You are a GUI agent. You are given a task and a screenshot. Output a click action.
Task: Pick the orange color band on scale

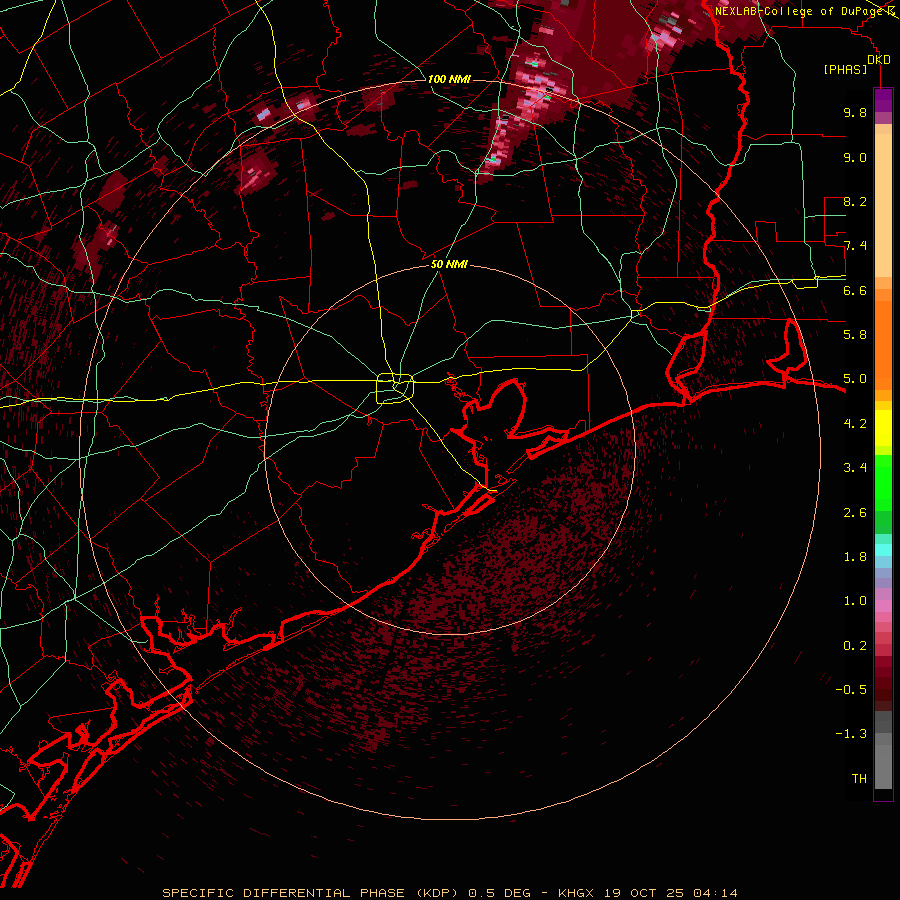pyautogui.click(x=883, y=344)
